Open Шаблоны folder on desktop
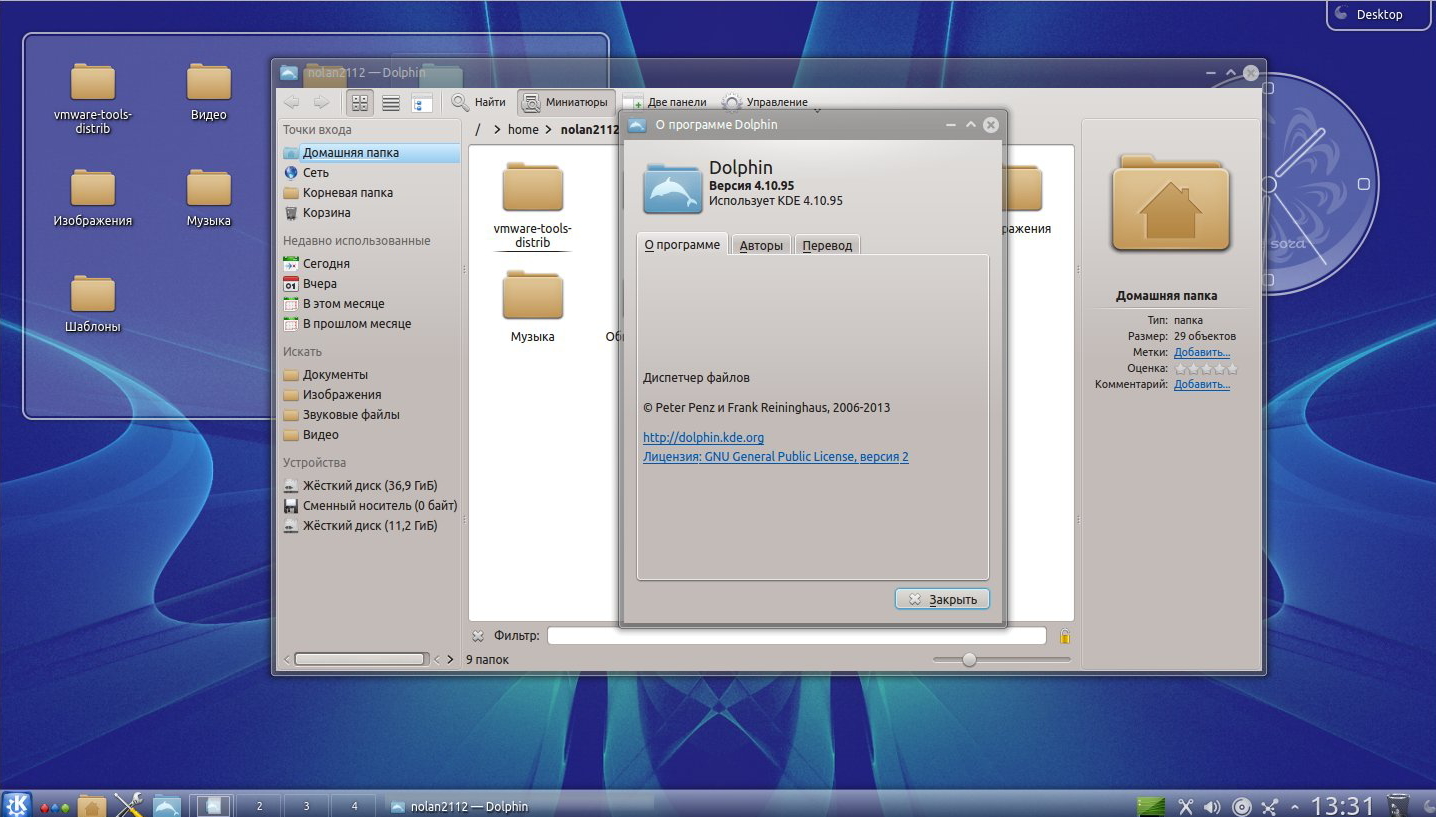The height and width of the screenshot is (817, 1436). pos(93,304)
